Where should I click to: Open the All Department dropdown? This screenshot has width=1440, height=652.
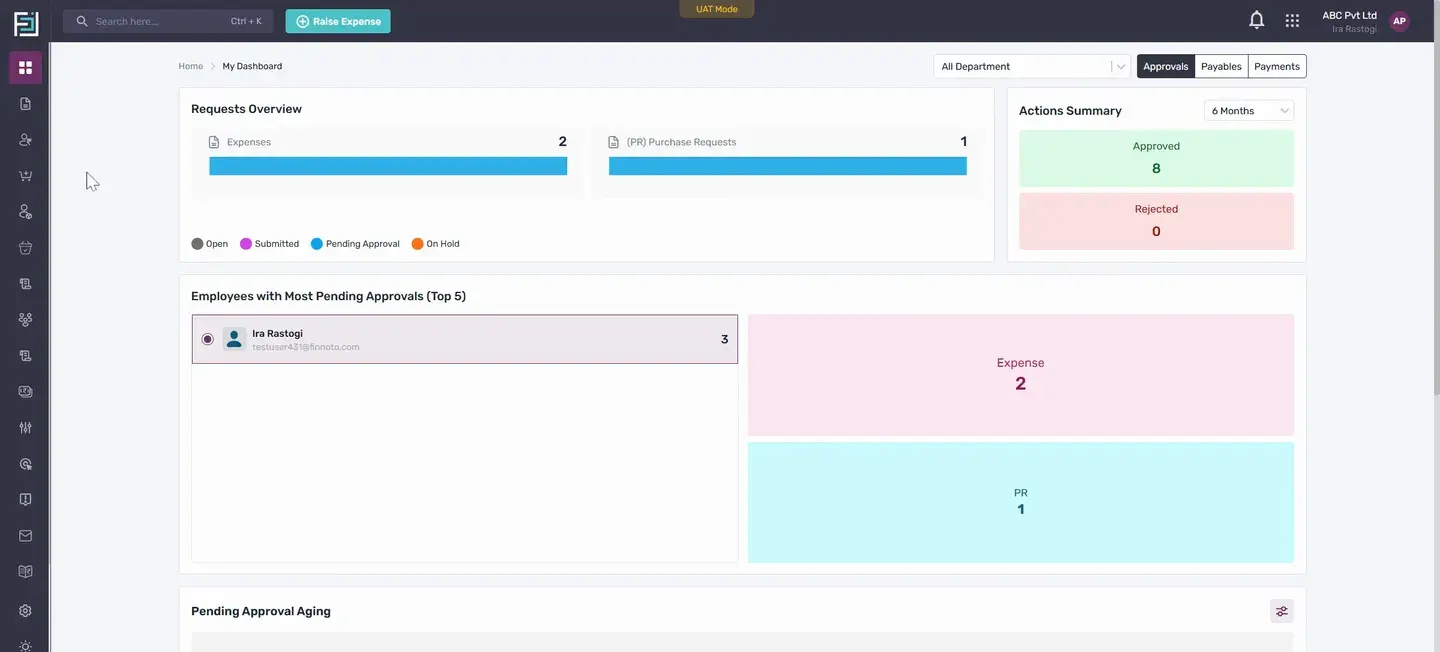[1032, 66]
